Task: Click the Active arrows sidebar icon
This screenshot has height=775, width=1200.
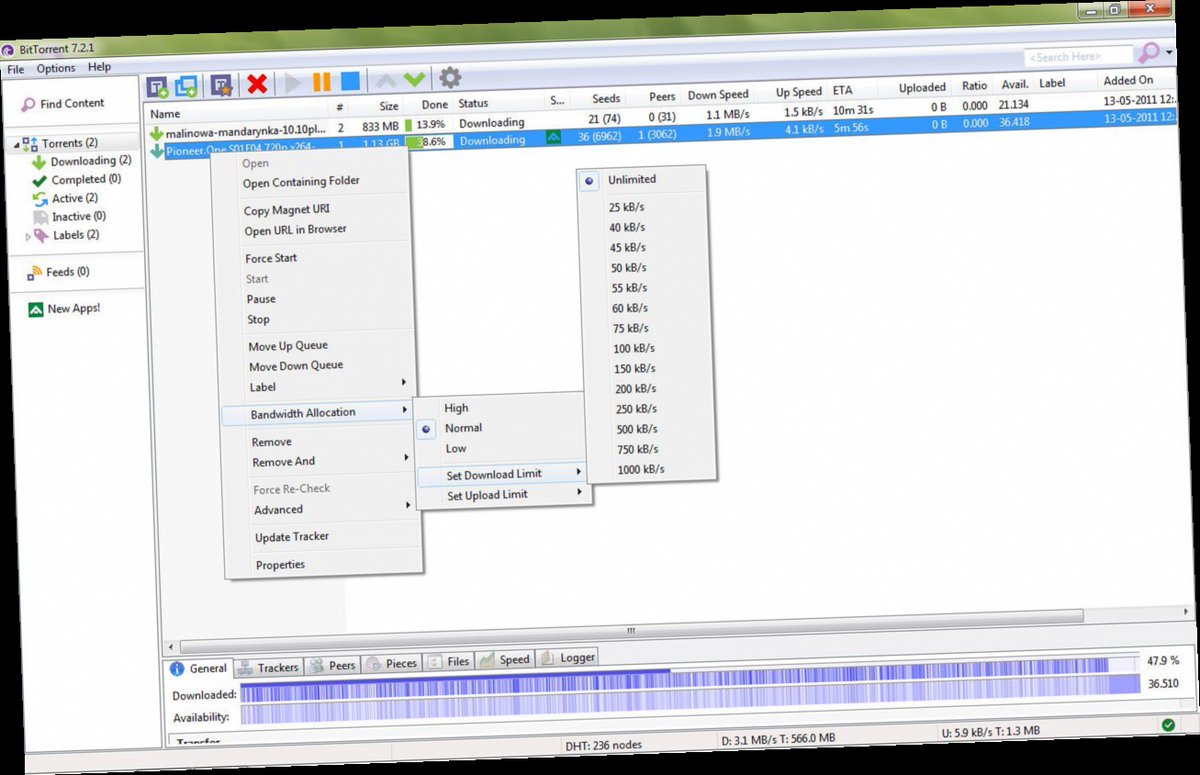Action: (x=41, y=199)
